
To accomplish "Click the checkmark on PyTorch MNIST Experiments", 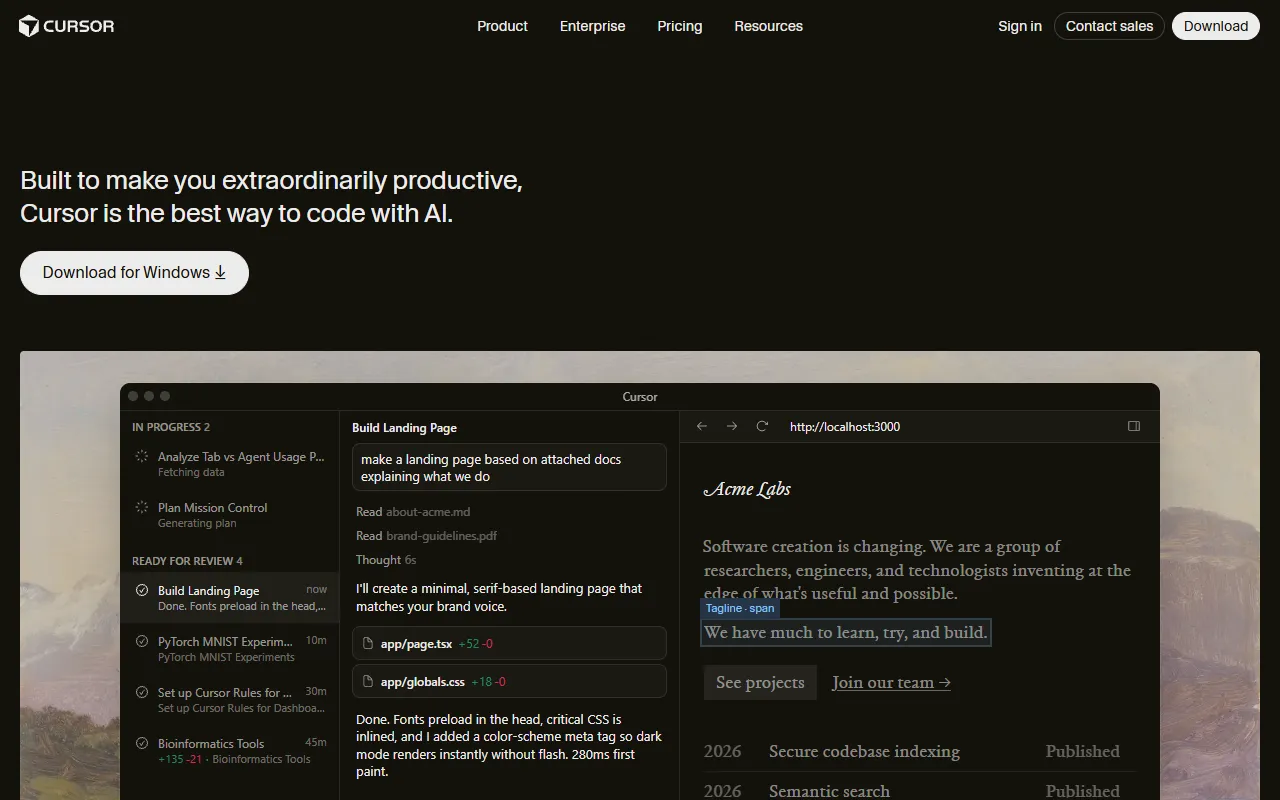I will (x=142, y=642).
